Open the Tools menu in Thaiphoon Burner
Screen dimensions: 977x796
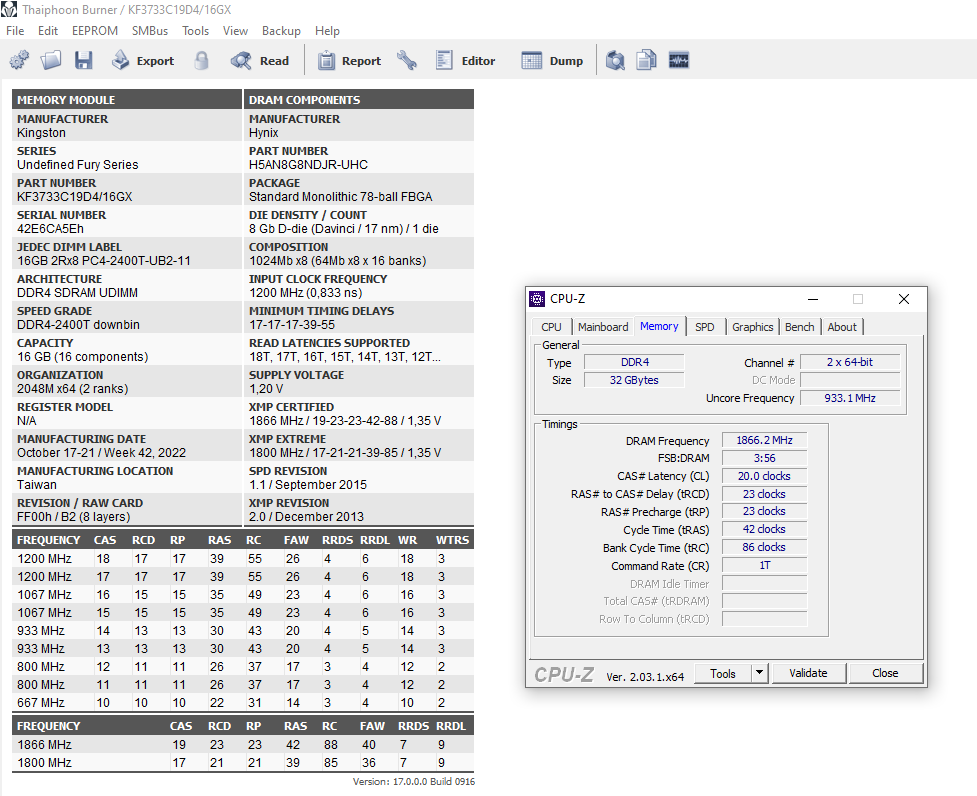[195, 31]
